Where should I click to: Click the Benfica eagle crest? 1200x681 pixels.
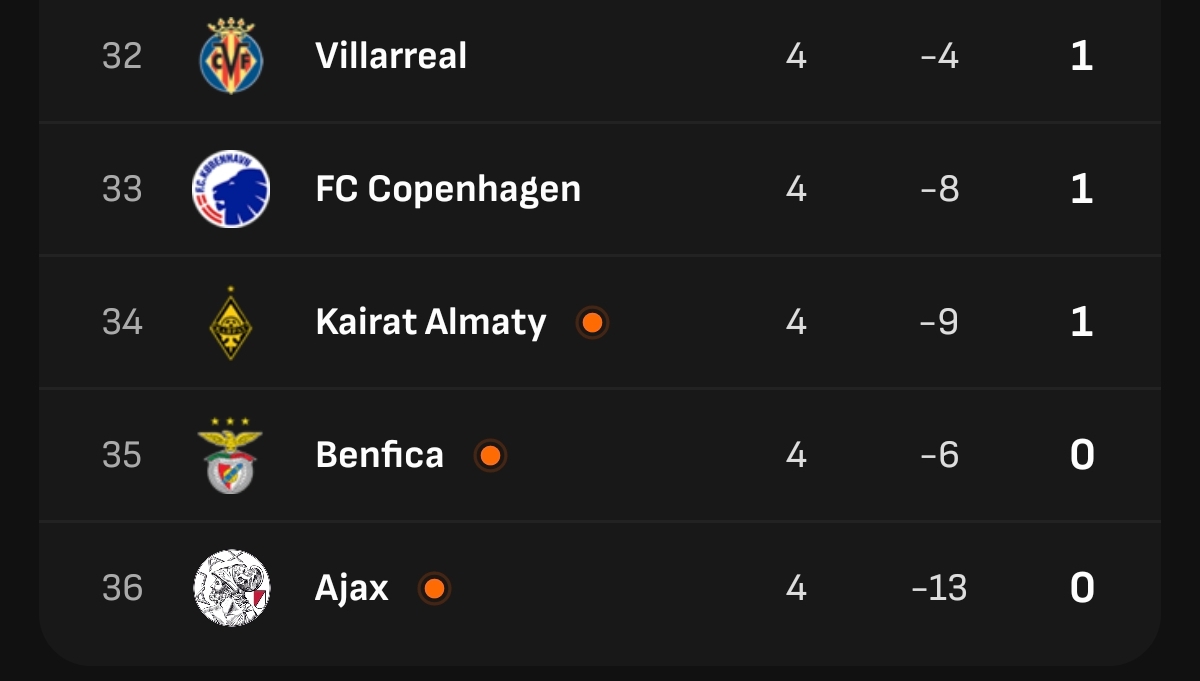click(231, 455)
